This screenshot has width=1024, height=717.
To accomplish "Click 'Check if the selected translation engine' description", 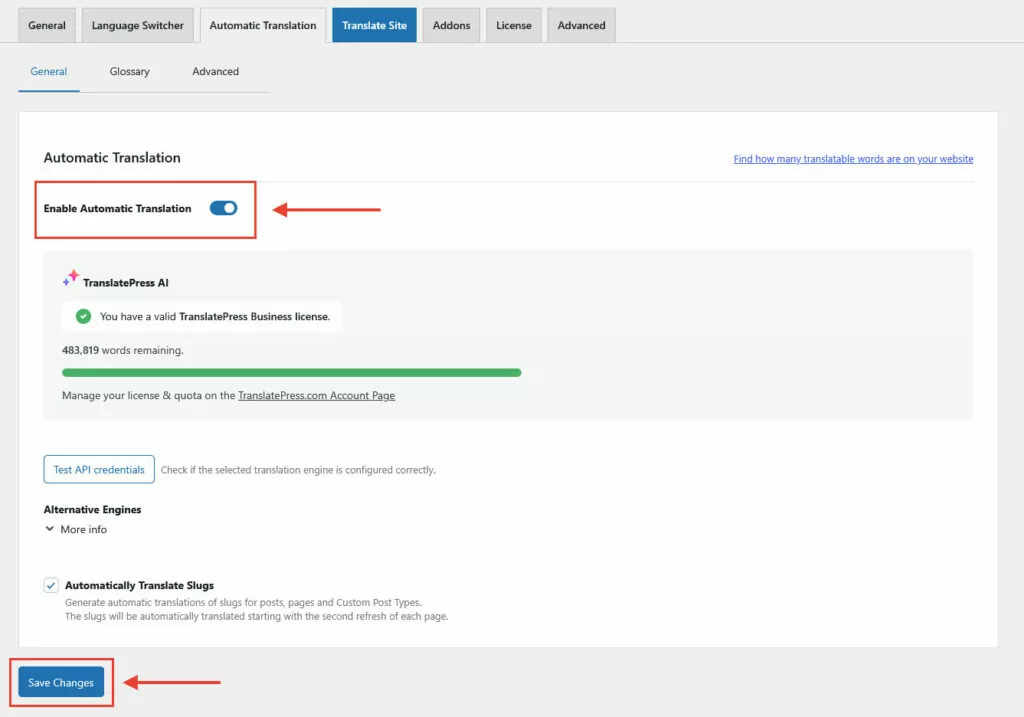I will coord(298,470).
